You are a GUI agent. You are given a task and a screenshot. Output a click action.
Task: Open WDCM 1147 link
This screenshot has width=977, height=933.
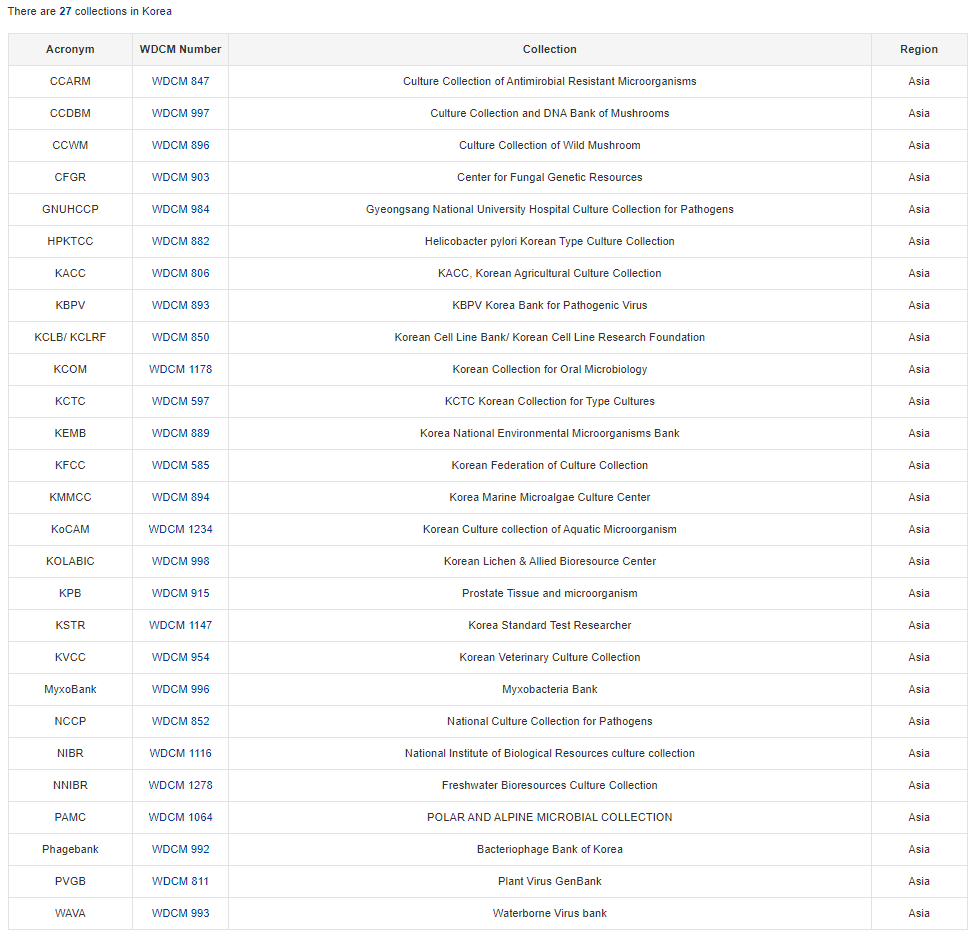[180, 625]
